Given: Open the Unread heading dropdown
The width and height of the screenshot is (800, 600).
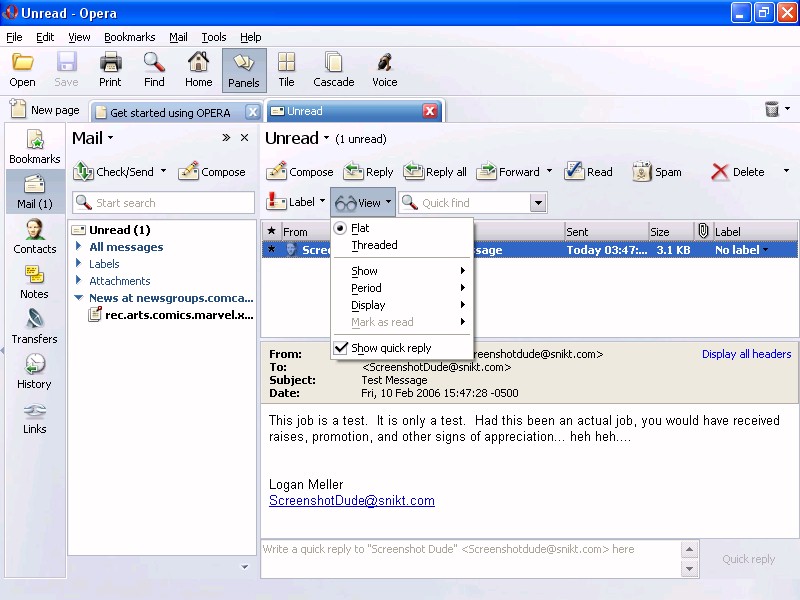Looking at the screenshot, I should coord(327,138).
